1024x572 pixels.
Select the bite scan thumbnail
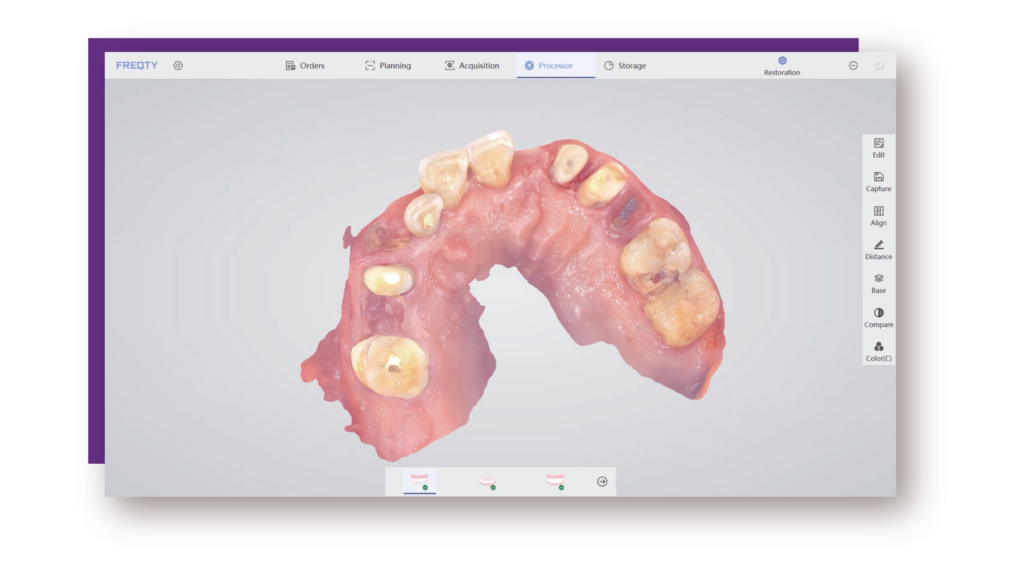coord(555,482)
